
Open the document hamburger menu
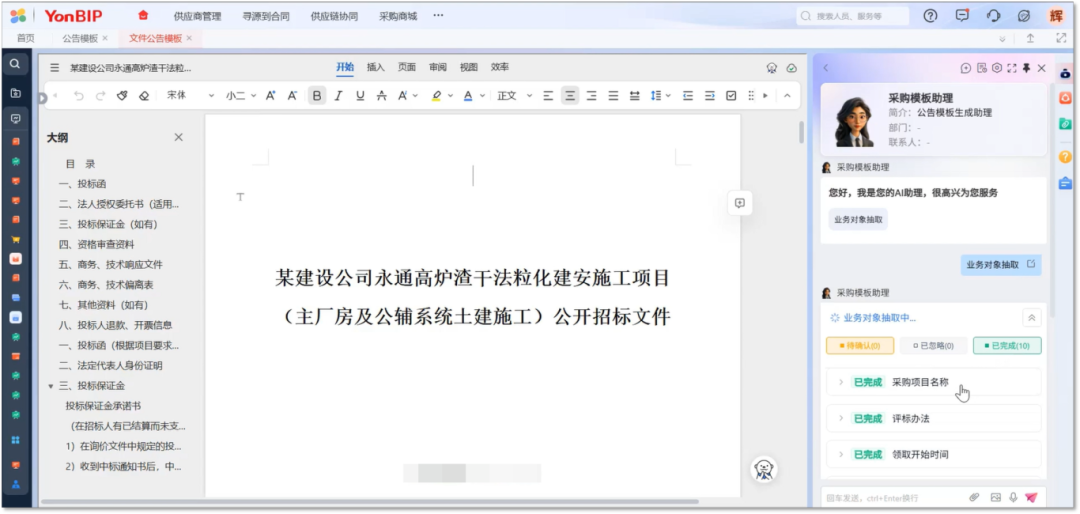tap(54, 68)
